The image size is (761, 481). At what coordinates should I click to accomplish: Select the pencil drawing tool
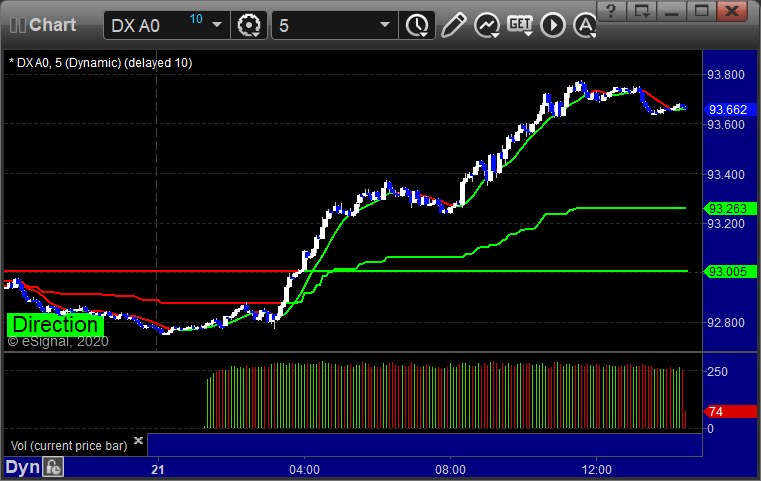[453, 25]
